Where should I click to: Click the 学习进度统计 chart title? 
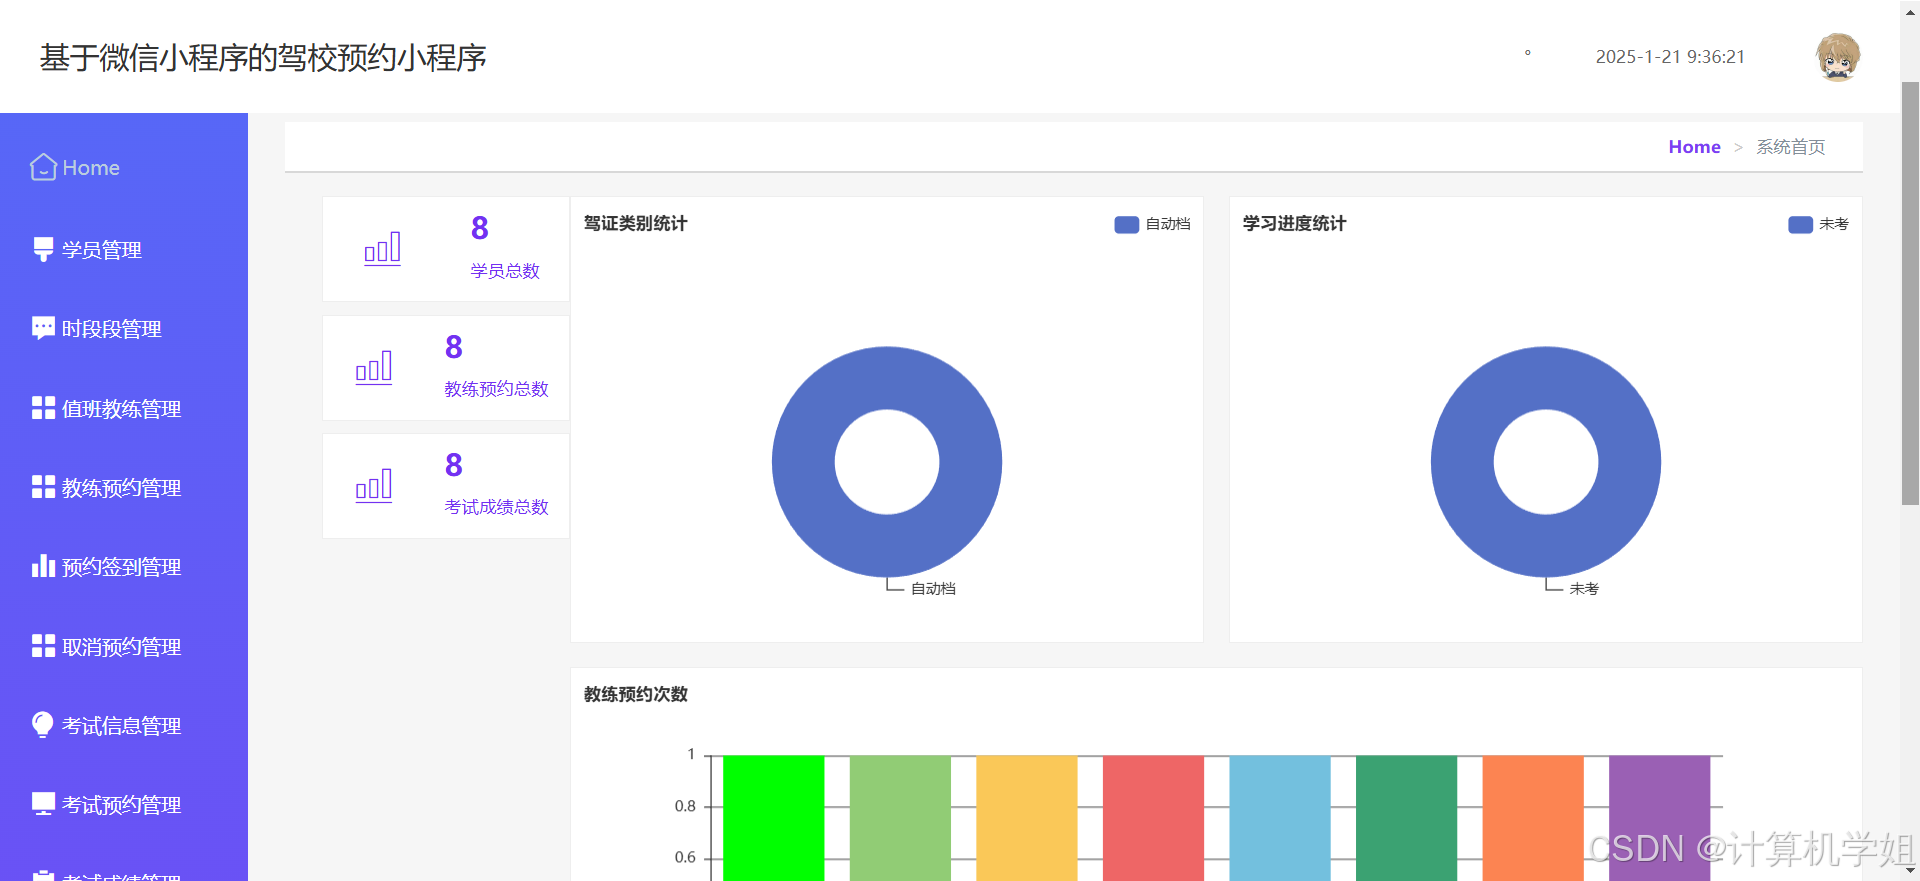point(1294,223)
